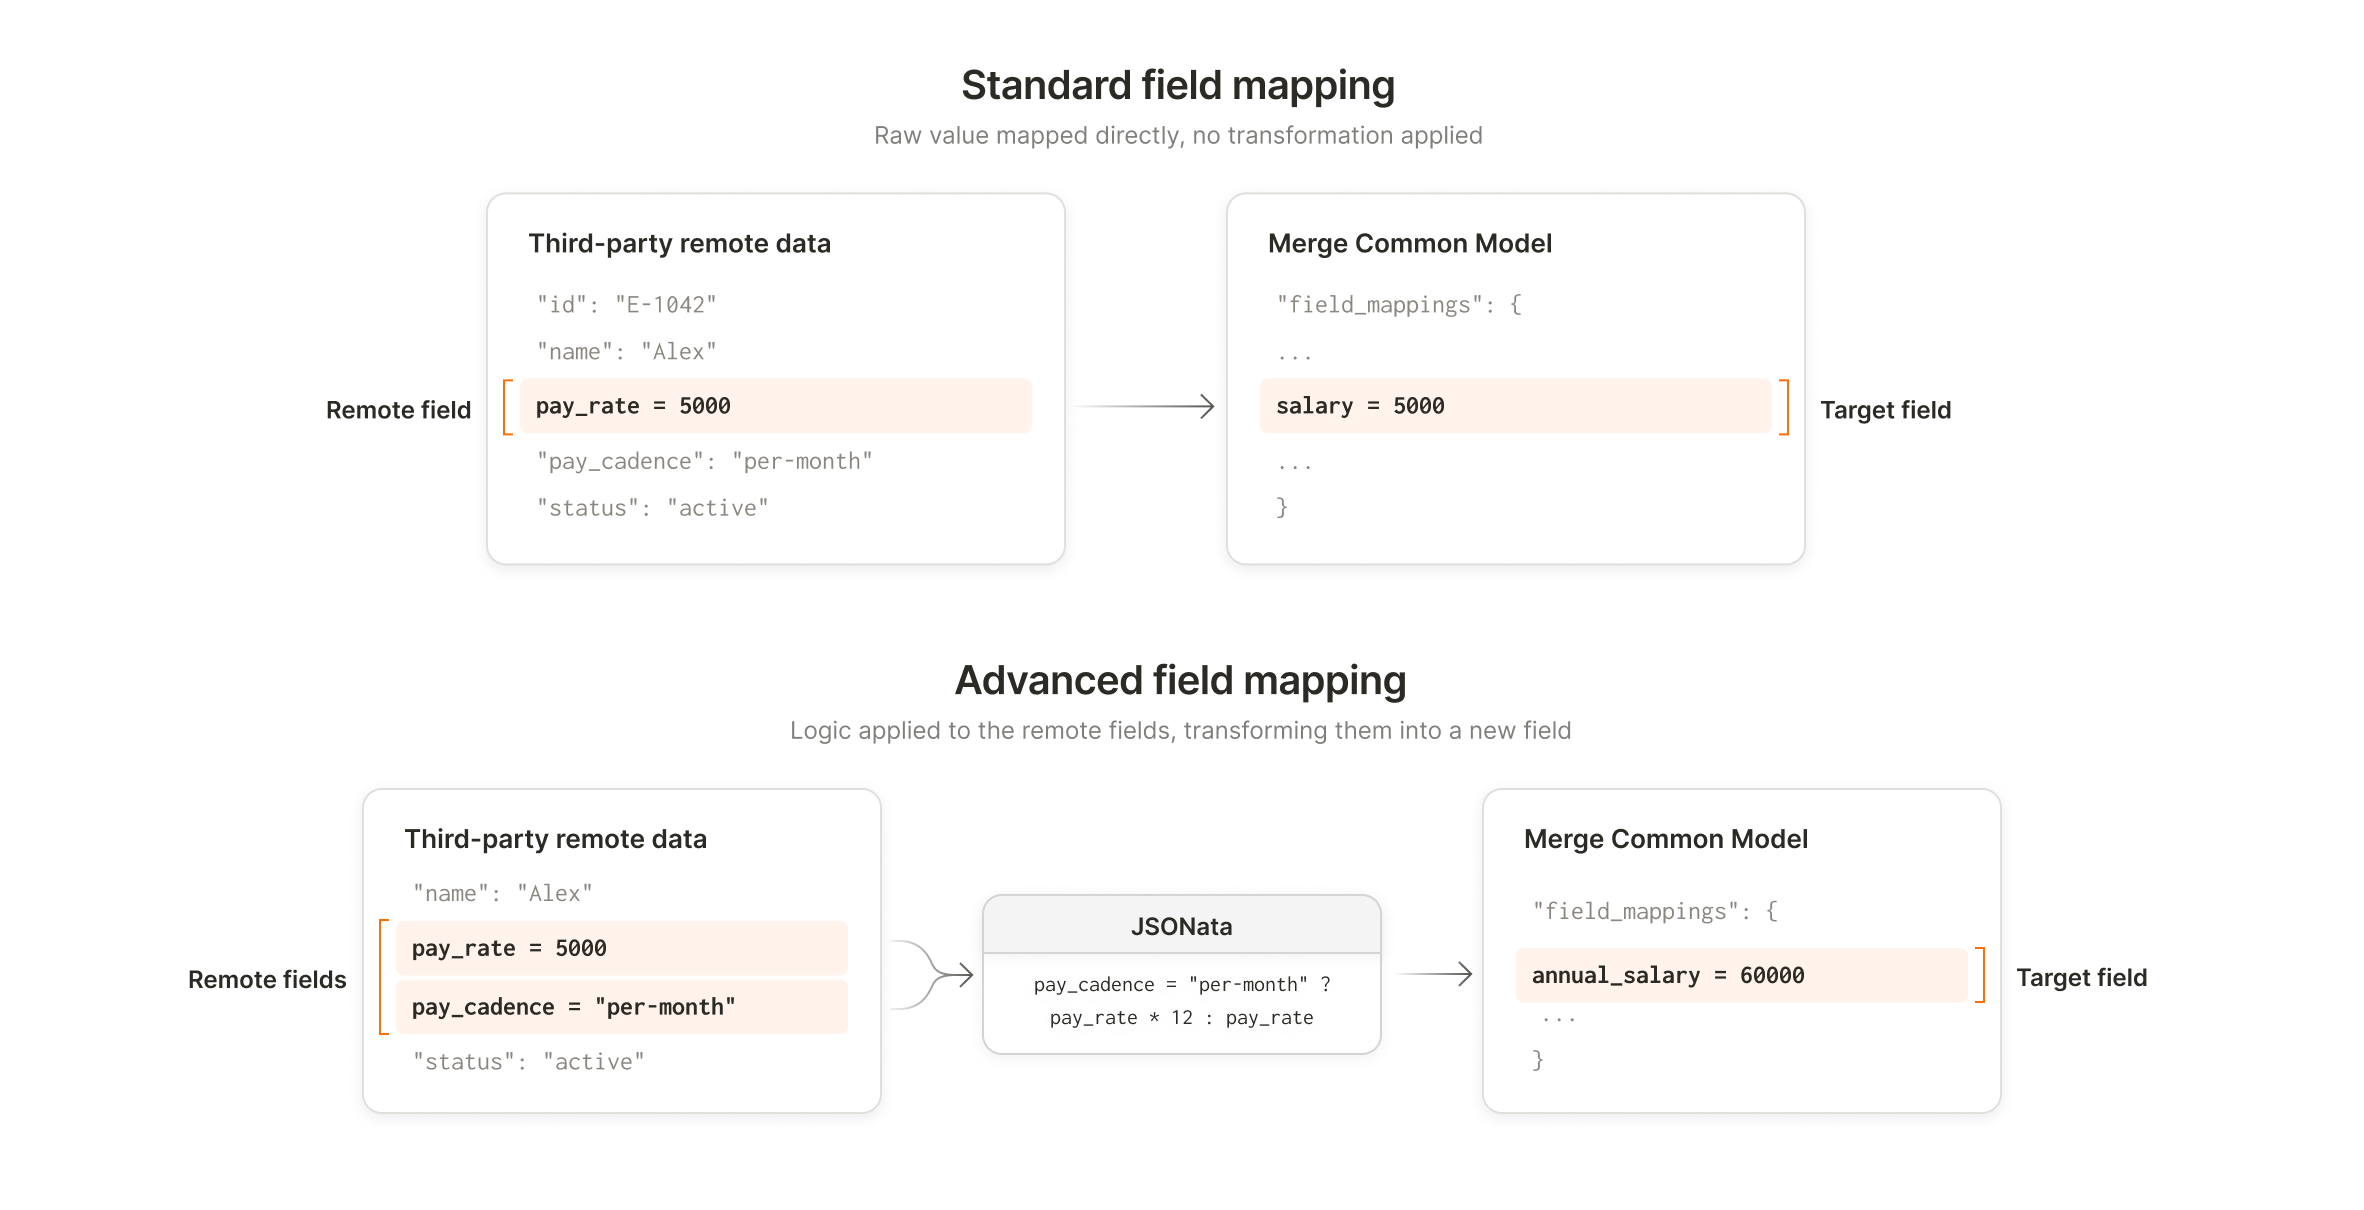
Task: Click the JSONata transformation box header
Action: pyautogui.click(x=1181, y=925)
